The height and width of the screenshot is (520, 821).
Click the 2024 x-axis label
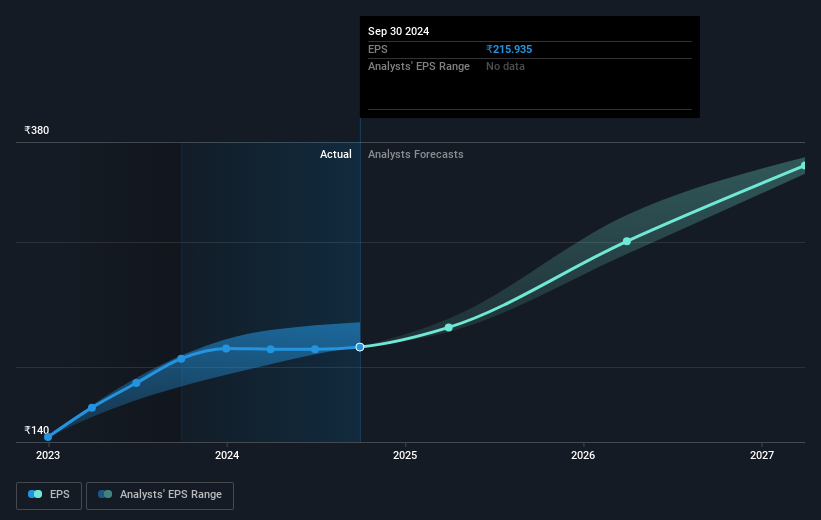[x=227, y=455]
